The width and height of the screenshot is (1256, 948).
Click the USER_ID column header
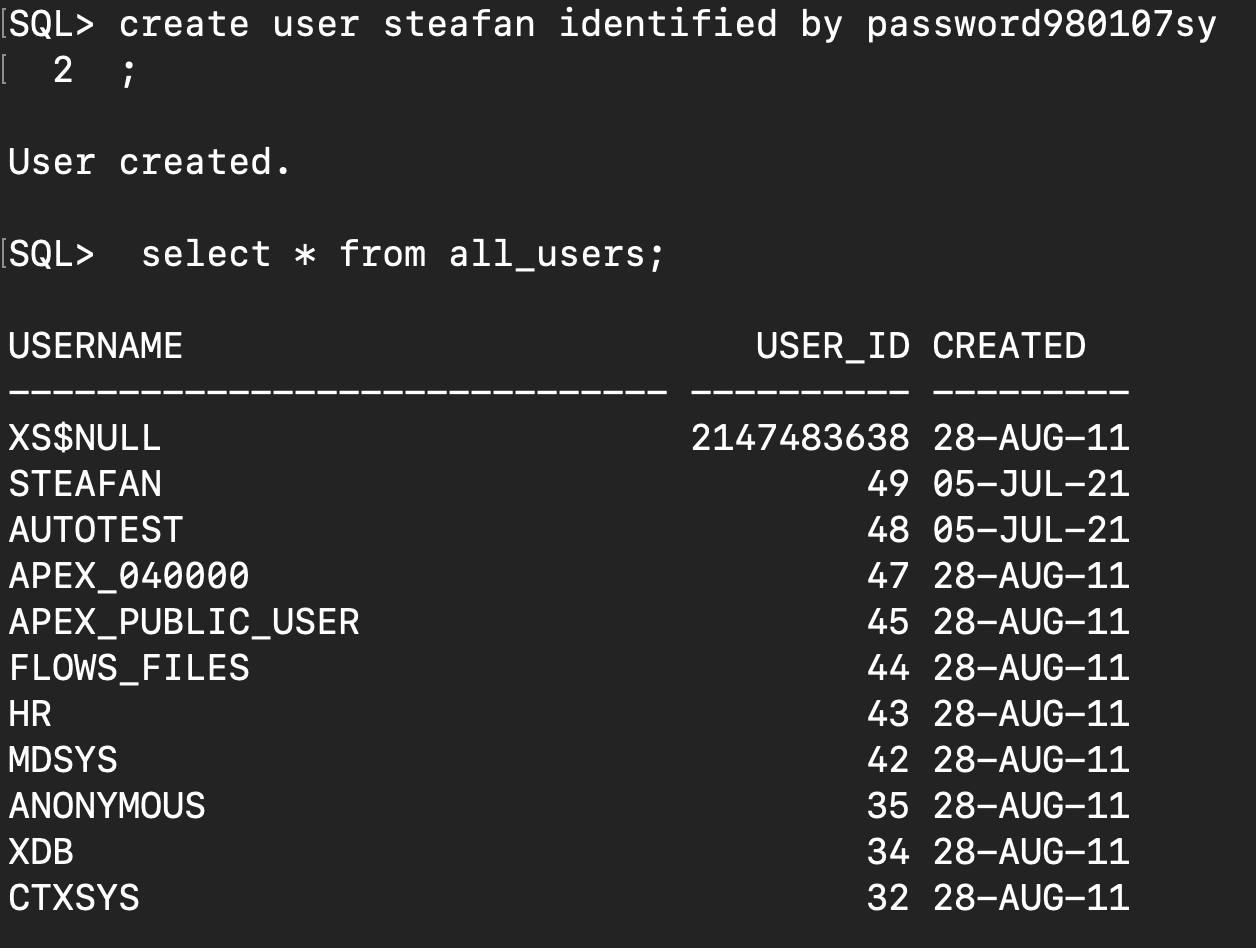click(832, 346)
